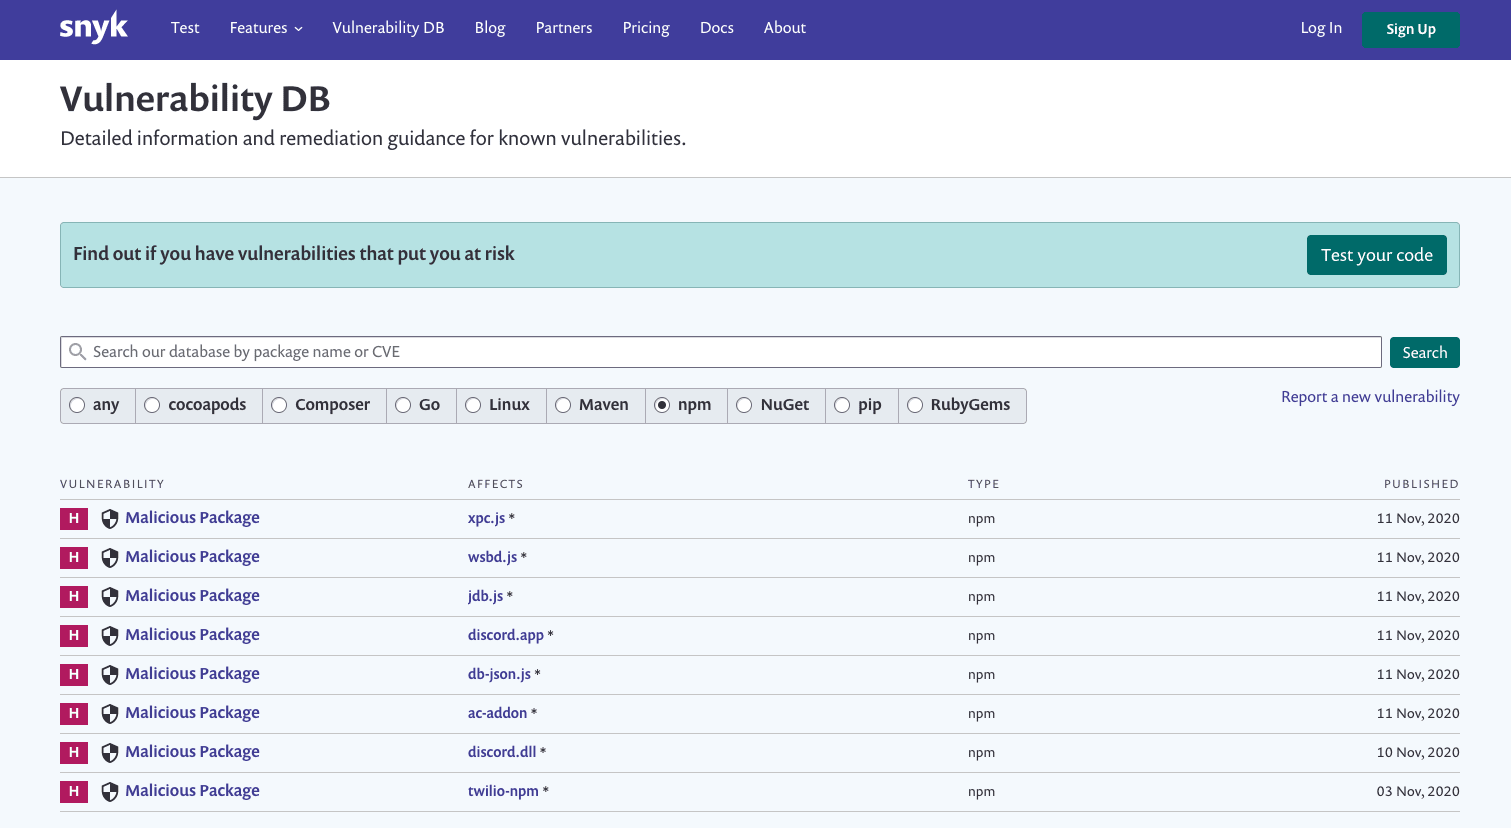Click high severity badge for ac-addon

74,713
